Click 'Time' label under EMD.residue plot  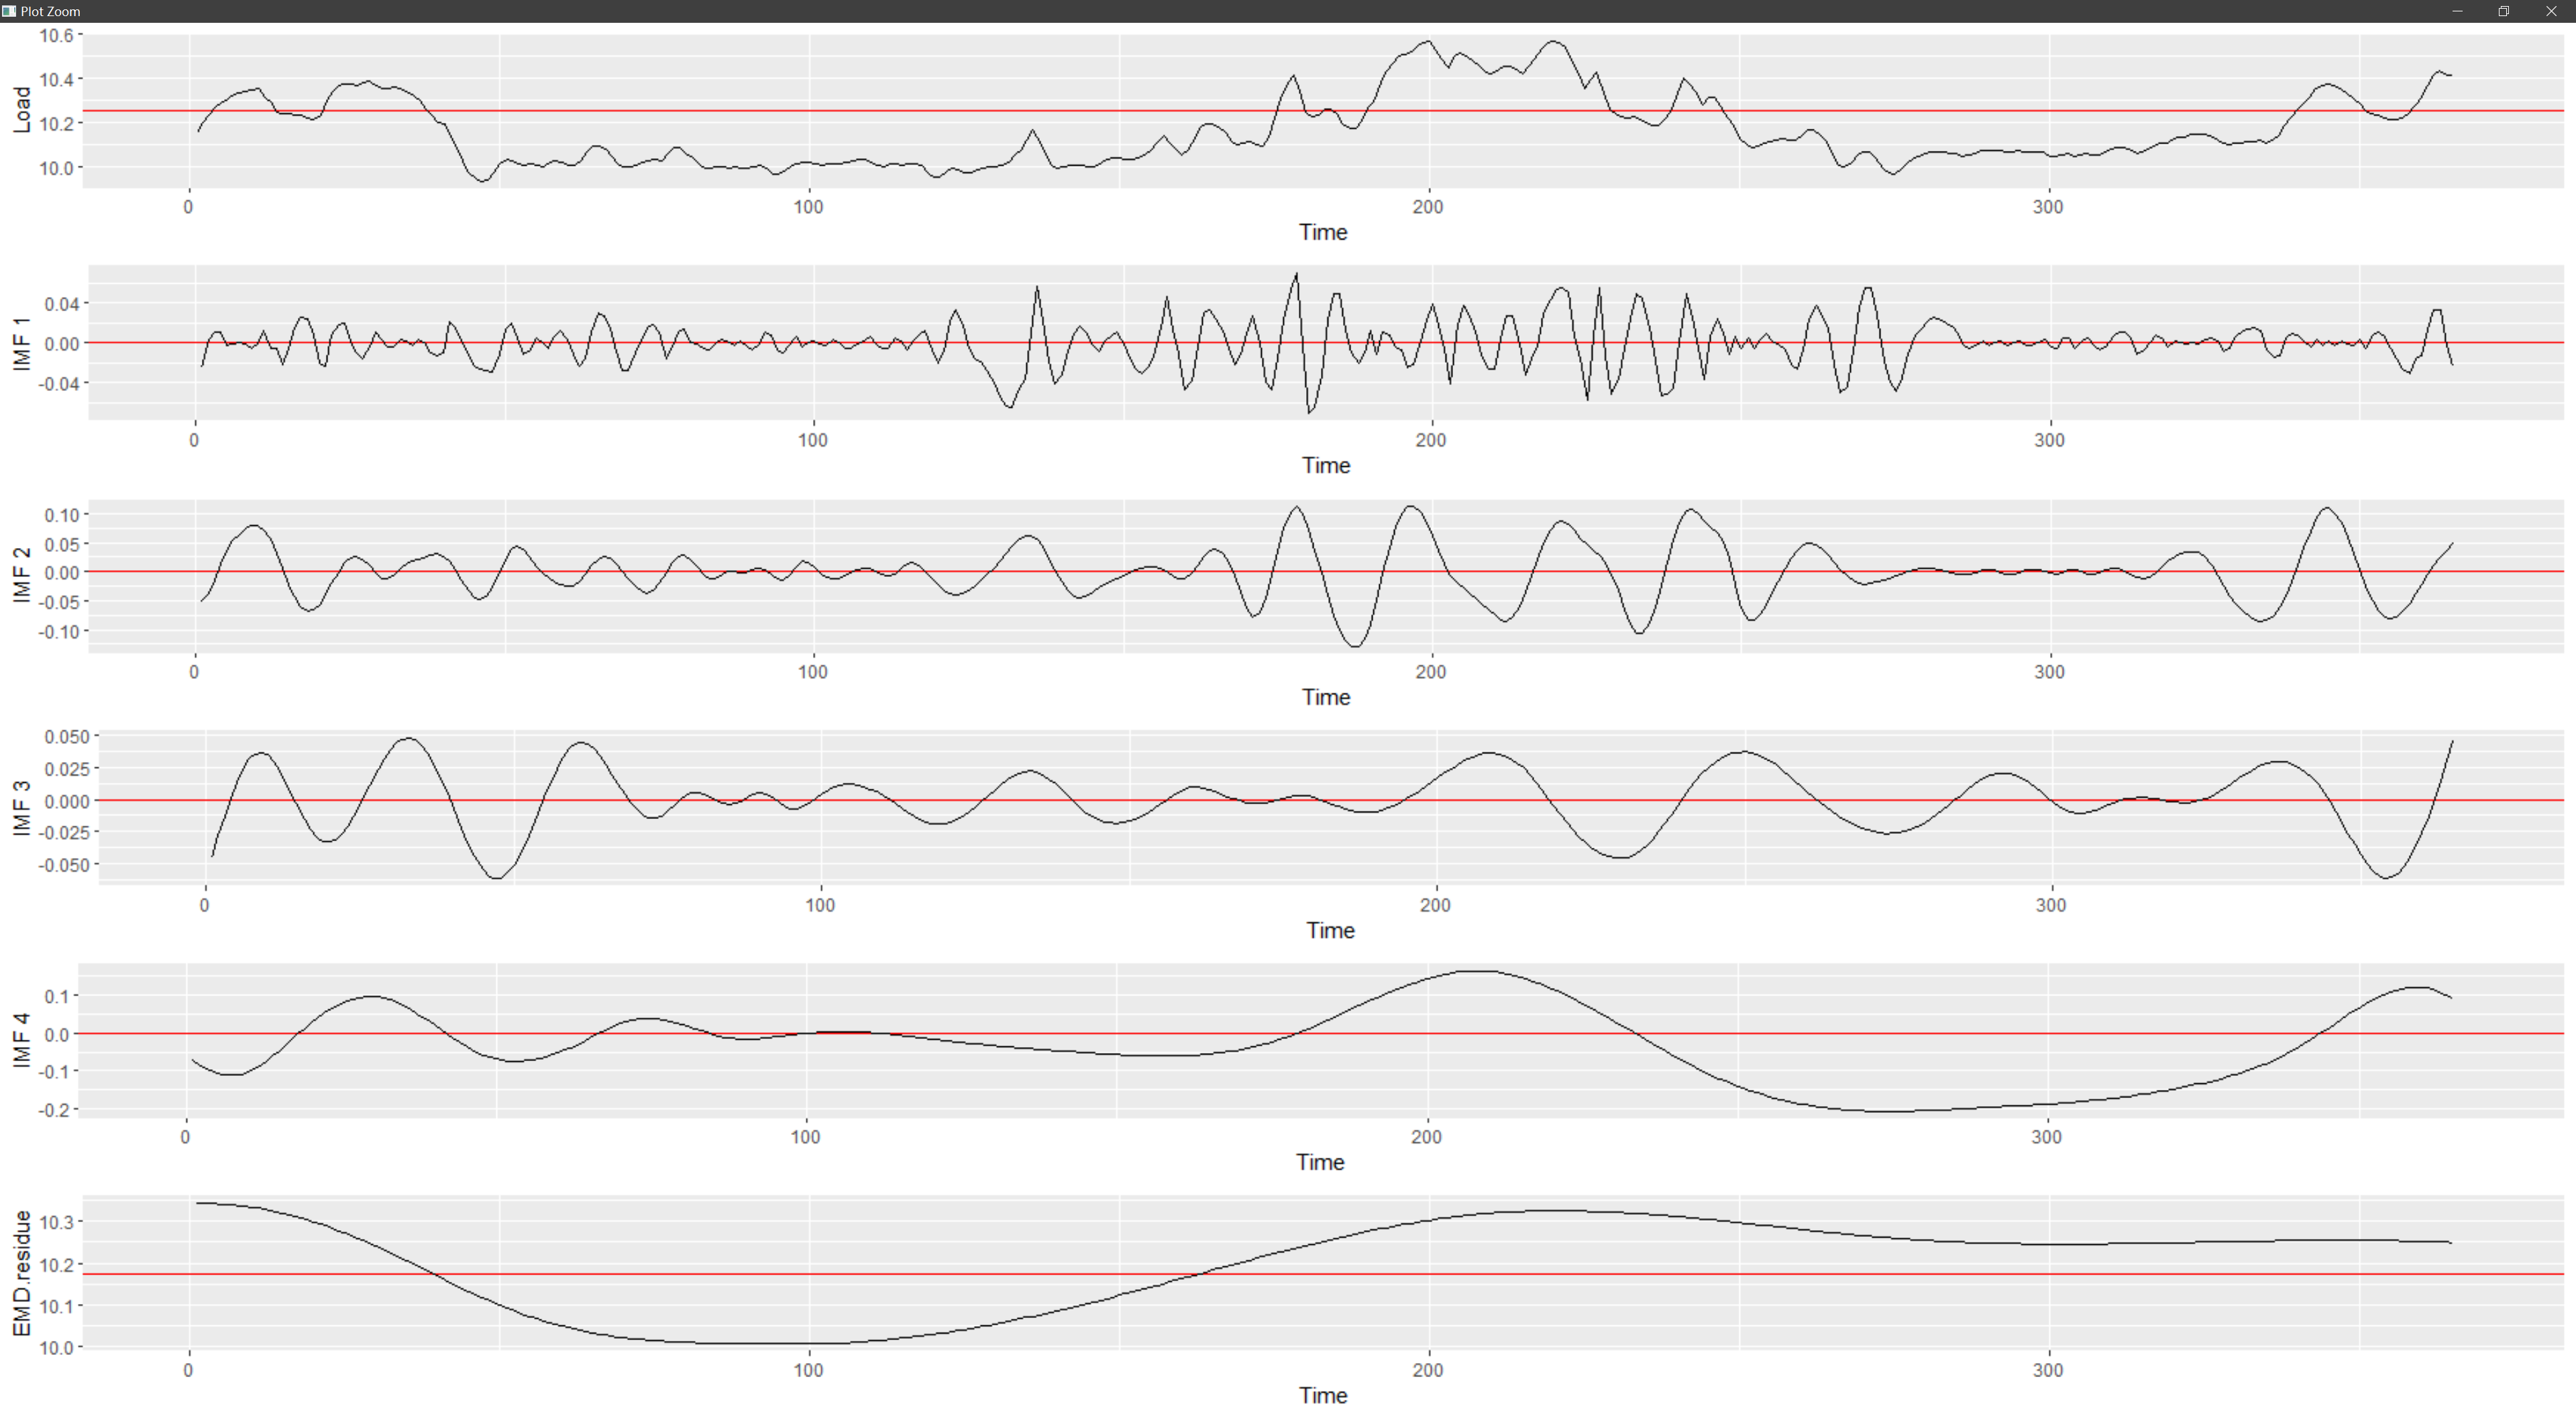[1323, 1395]
